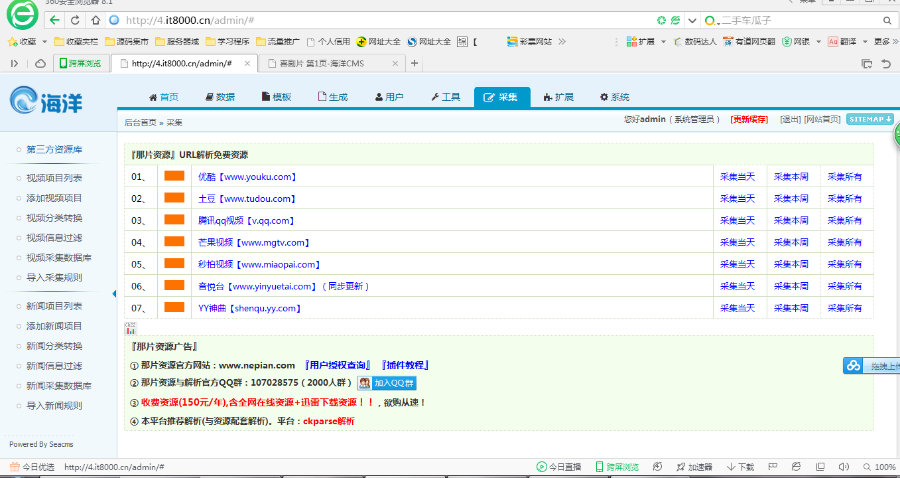The image size is (900, 478).
Task: Reload the page with refresh icon
Action: point(75,20)
